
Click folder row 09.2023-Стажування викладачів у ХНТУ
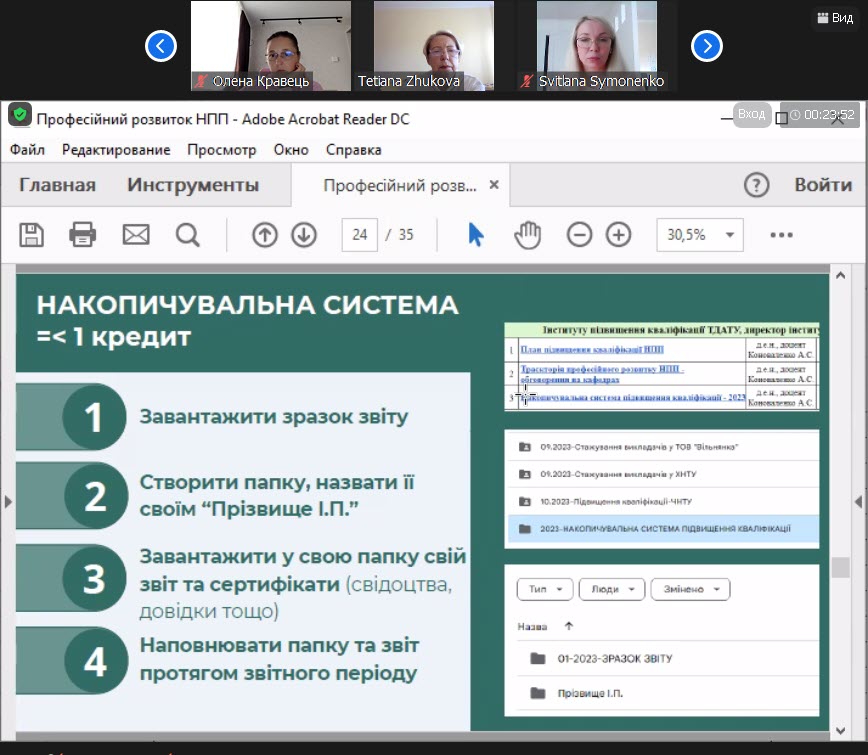(x=662, y=474)
